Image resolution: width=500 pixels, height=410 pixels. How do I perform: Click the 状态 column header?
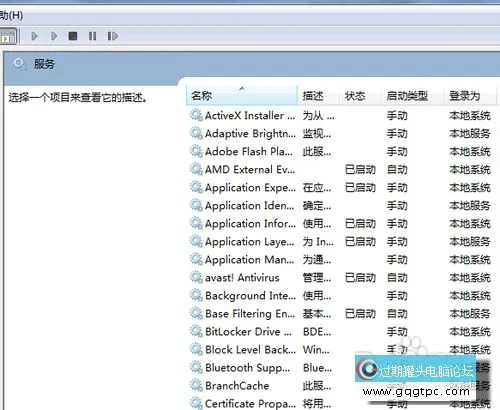pos(360,96)
